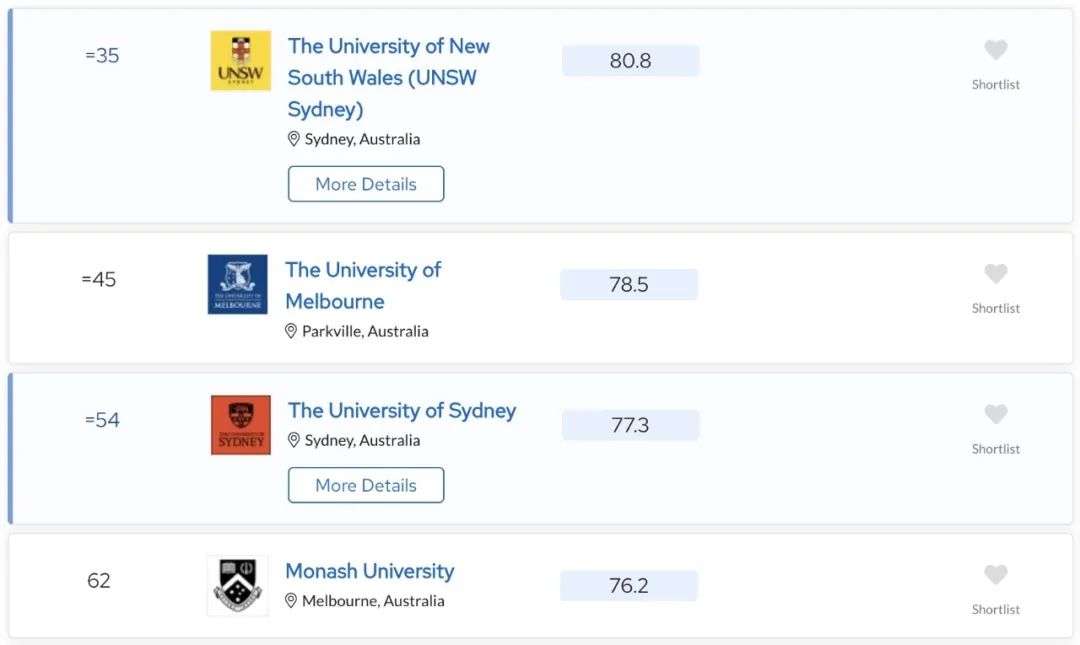The width and height of the screenshot is (1080, 645).
Task: Click location pin beside Parkville, Australia
Action: [x=291, y=331]
